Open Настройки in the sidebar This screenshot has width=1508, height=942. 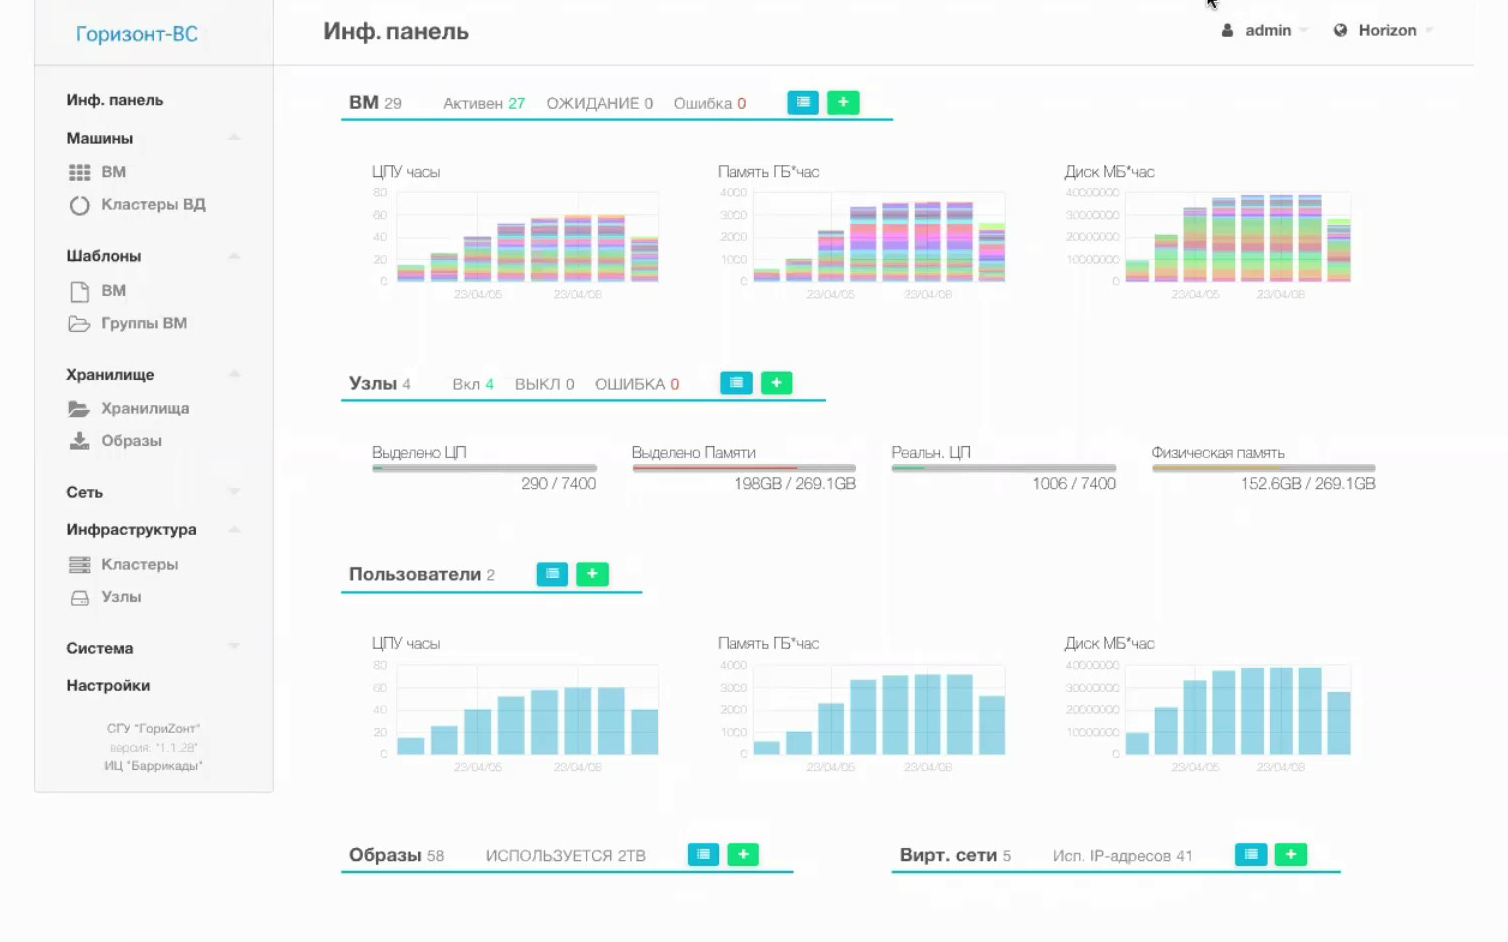click(x=108, y=685)
